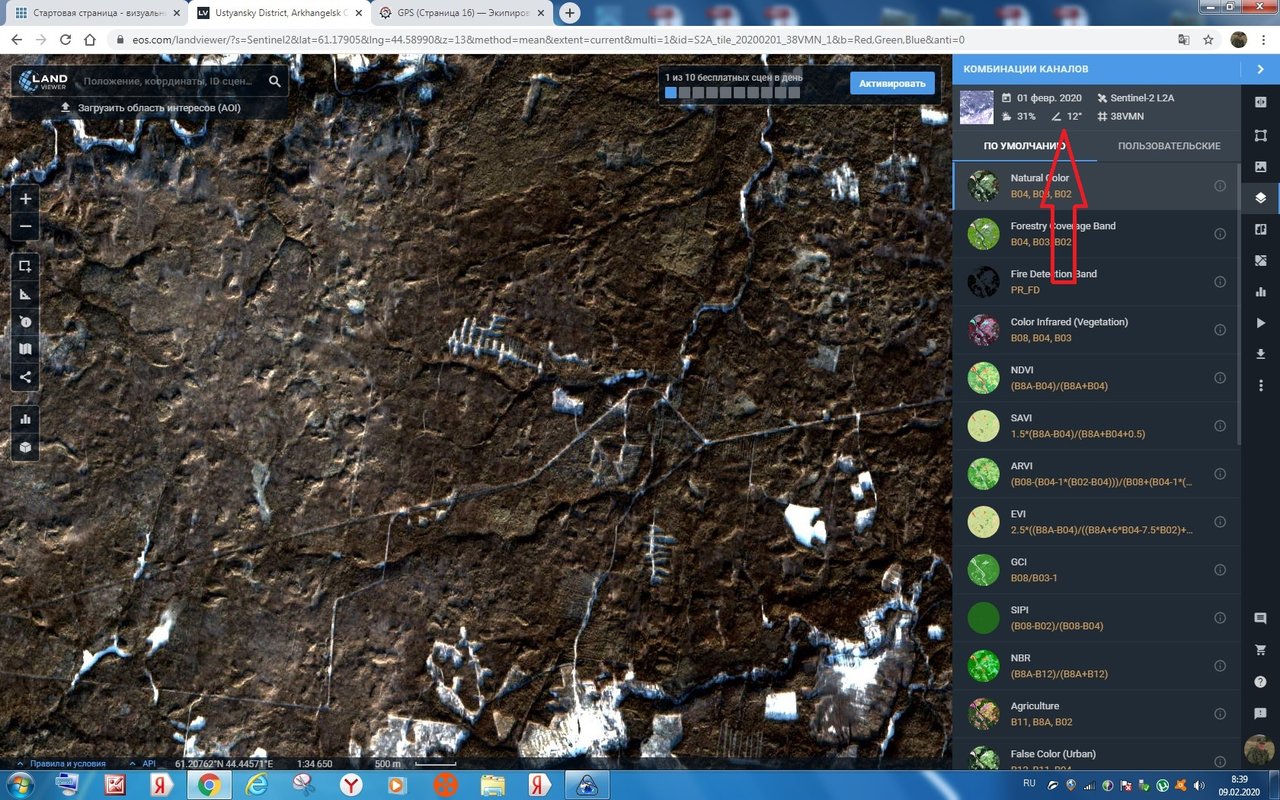The width and height of the screenshot is (1280, 800).
Task: Expand the Правила и условия footer arrow
Action: pos(20,763)
